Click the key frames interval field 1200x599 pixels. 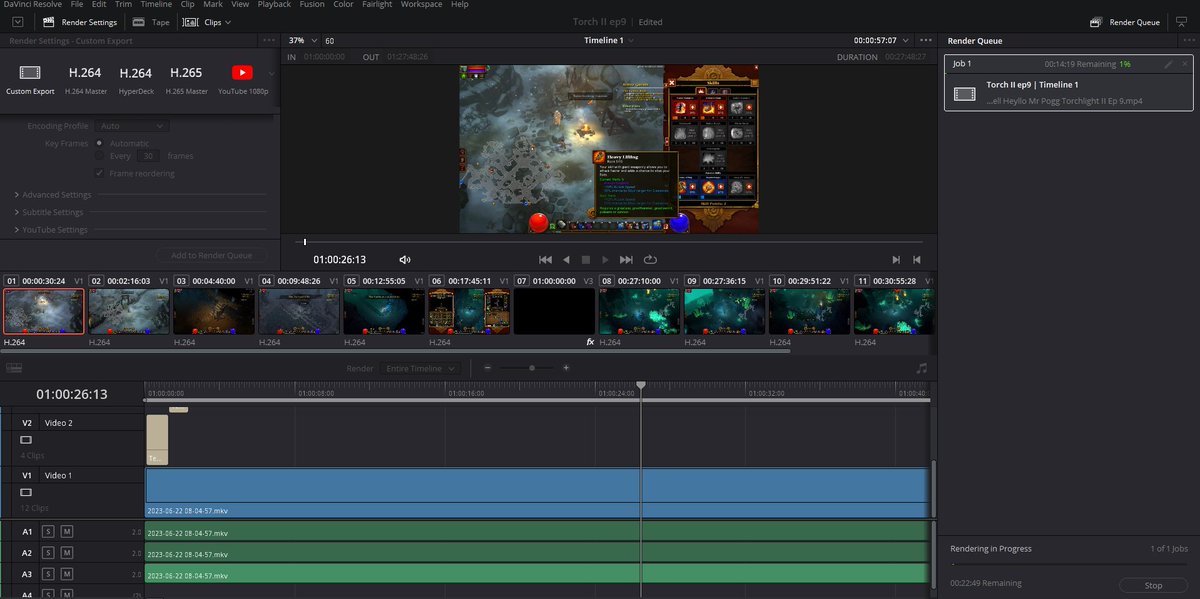pos(148,156)
